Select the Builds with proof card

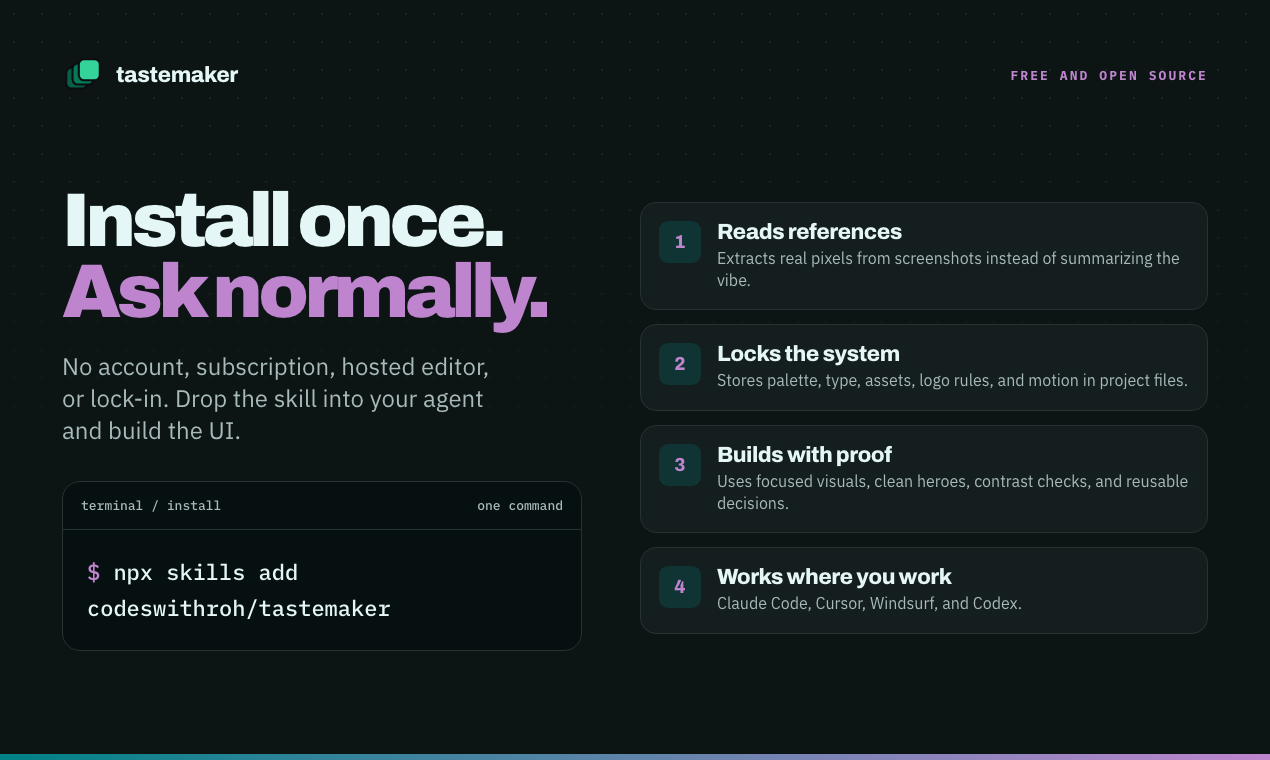924,479
